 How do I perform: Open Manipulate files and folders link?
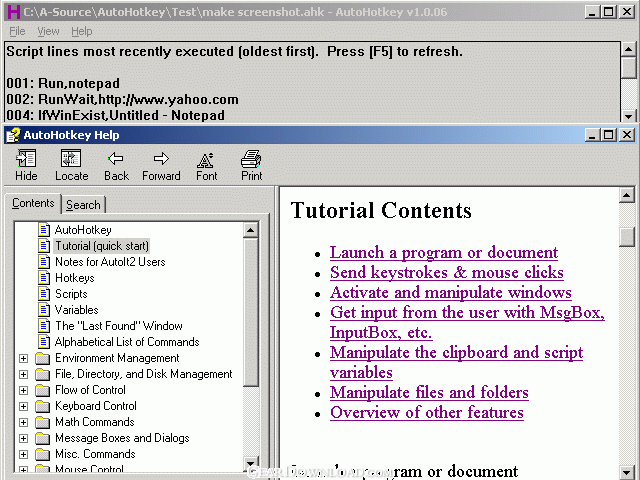tap(429, 392)
